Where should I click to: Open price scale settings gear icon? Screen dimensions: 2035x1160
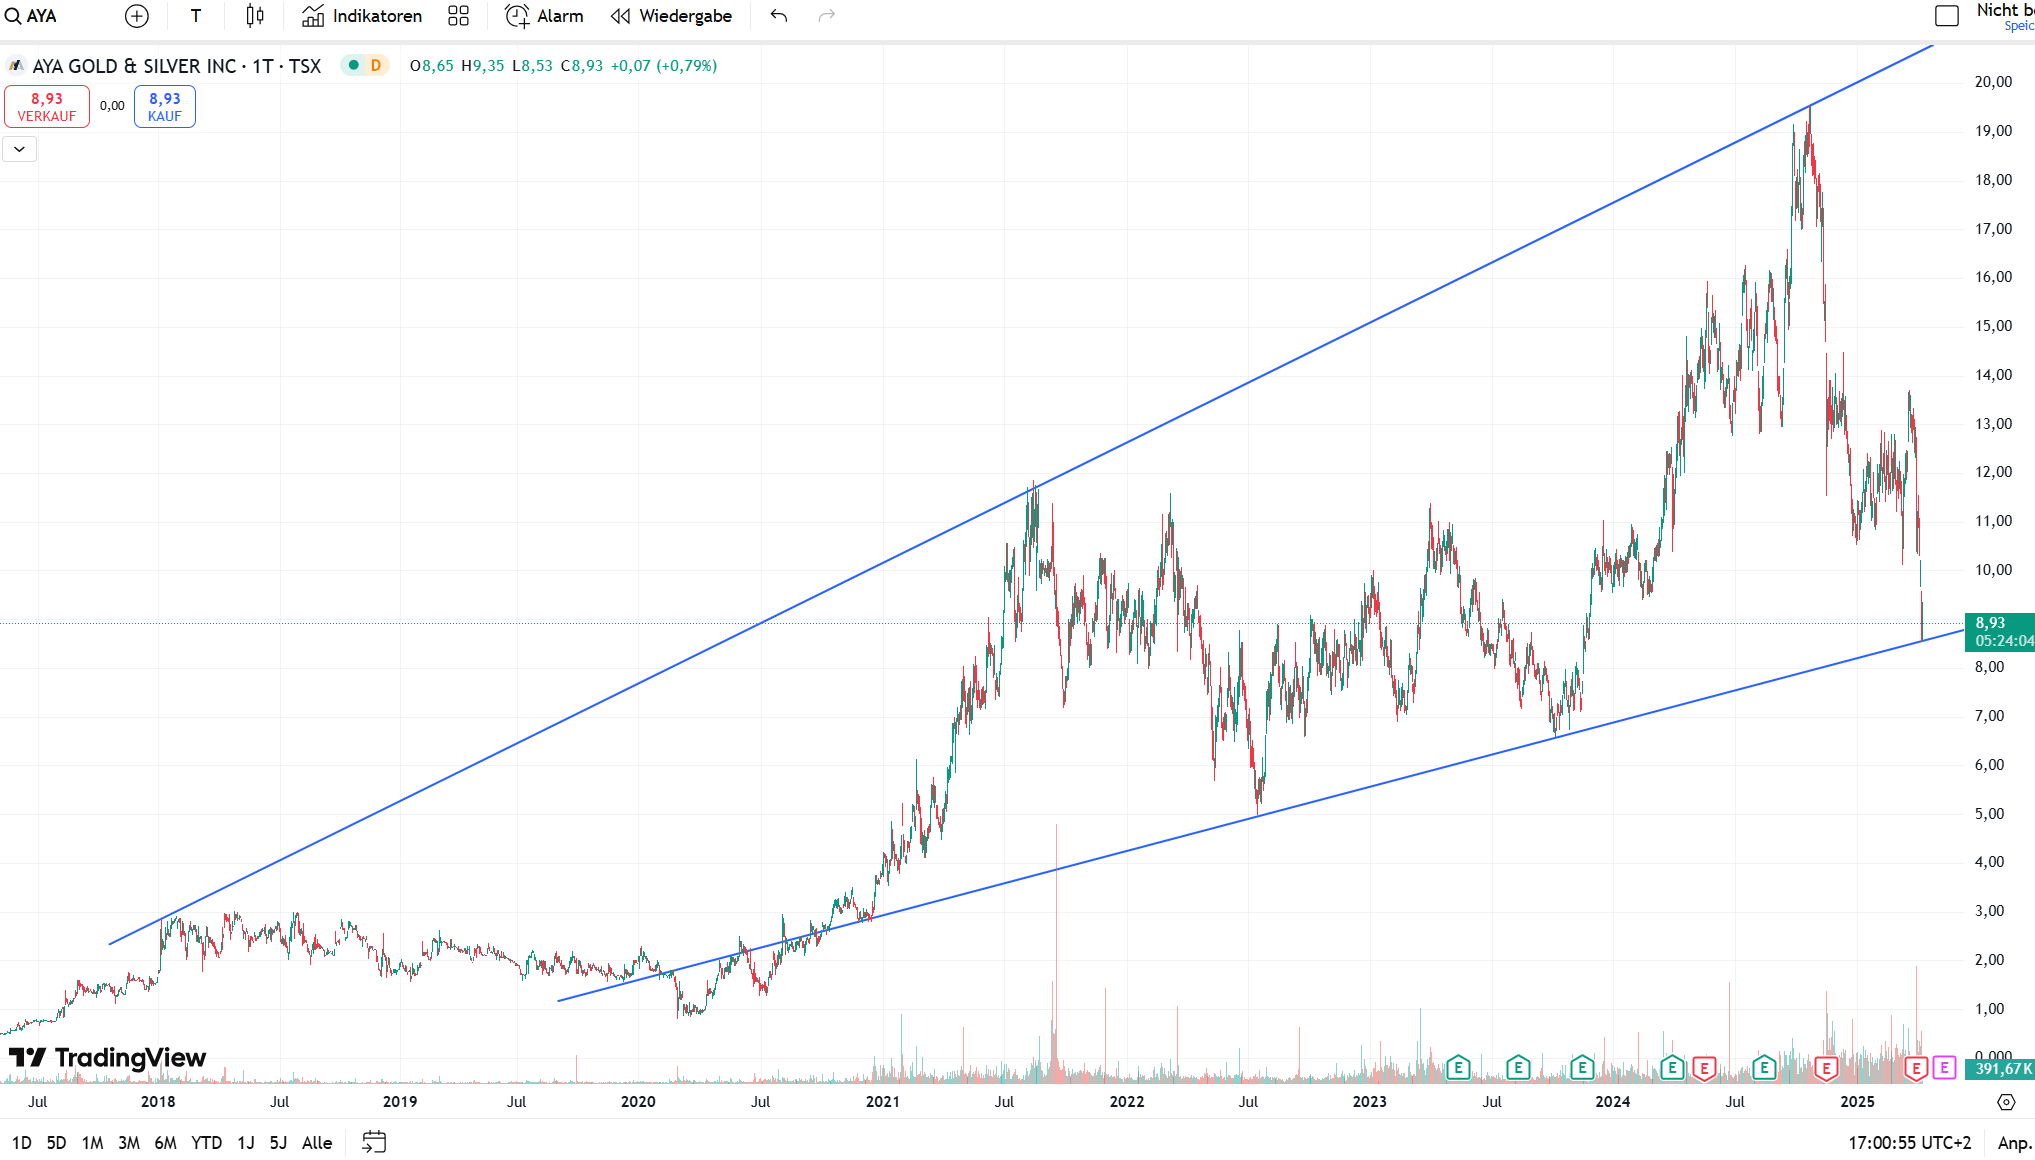(x=2006, y=1102)
